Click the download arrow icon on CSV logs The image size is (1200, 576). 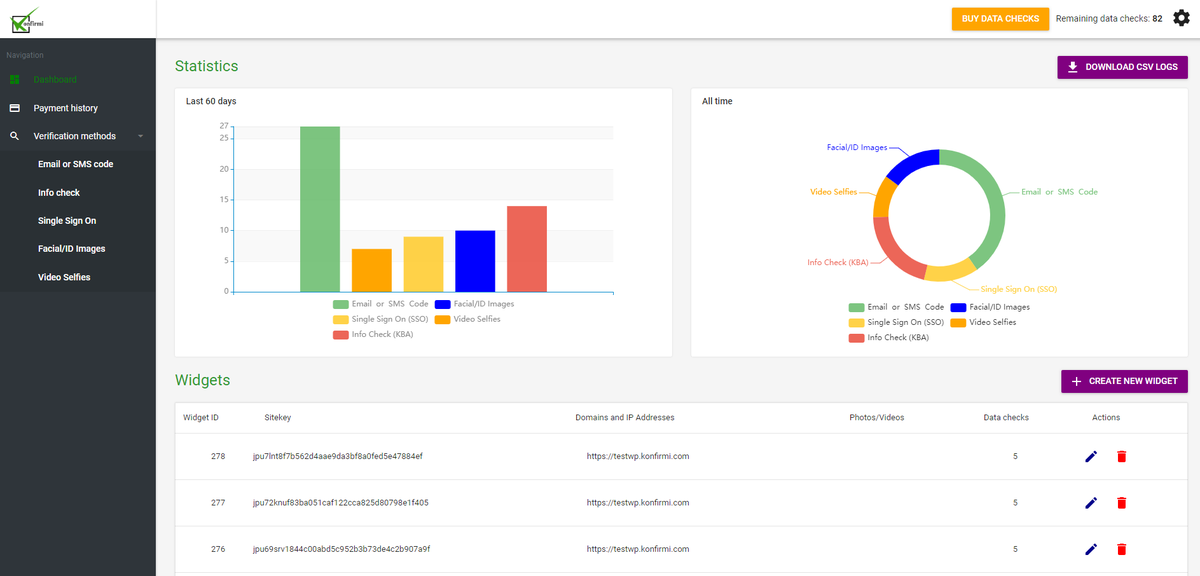tap(1073, 68)
